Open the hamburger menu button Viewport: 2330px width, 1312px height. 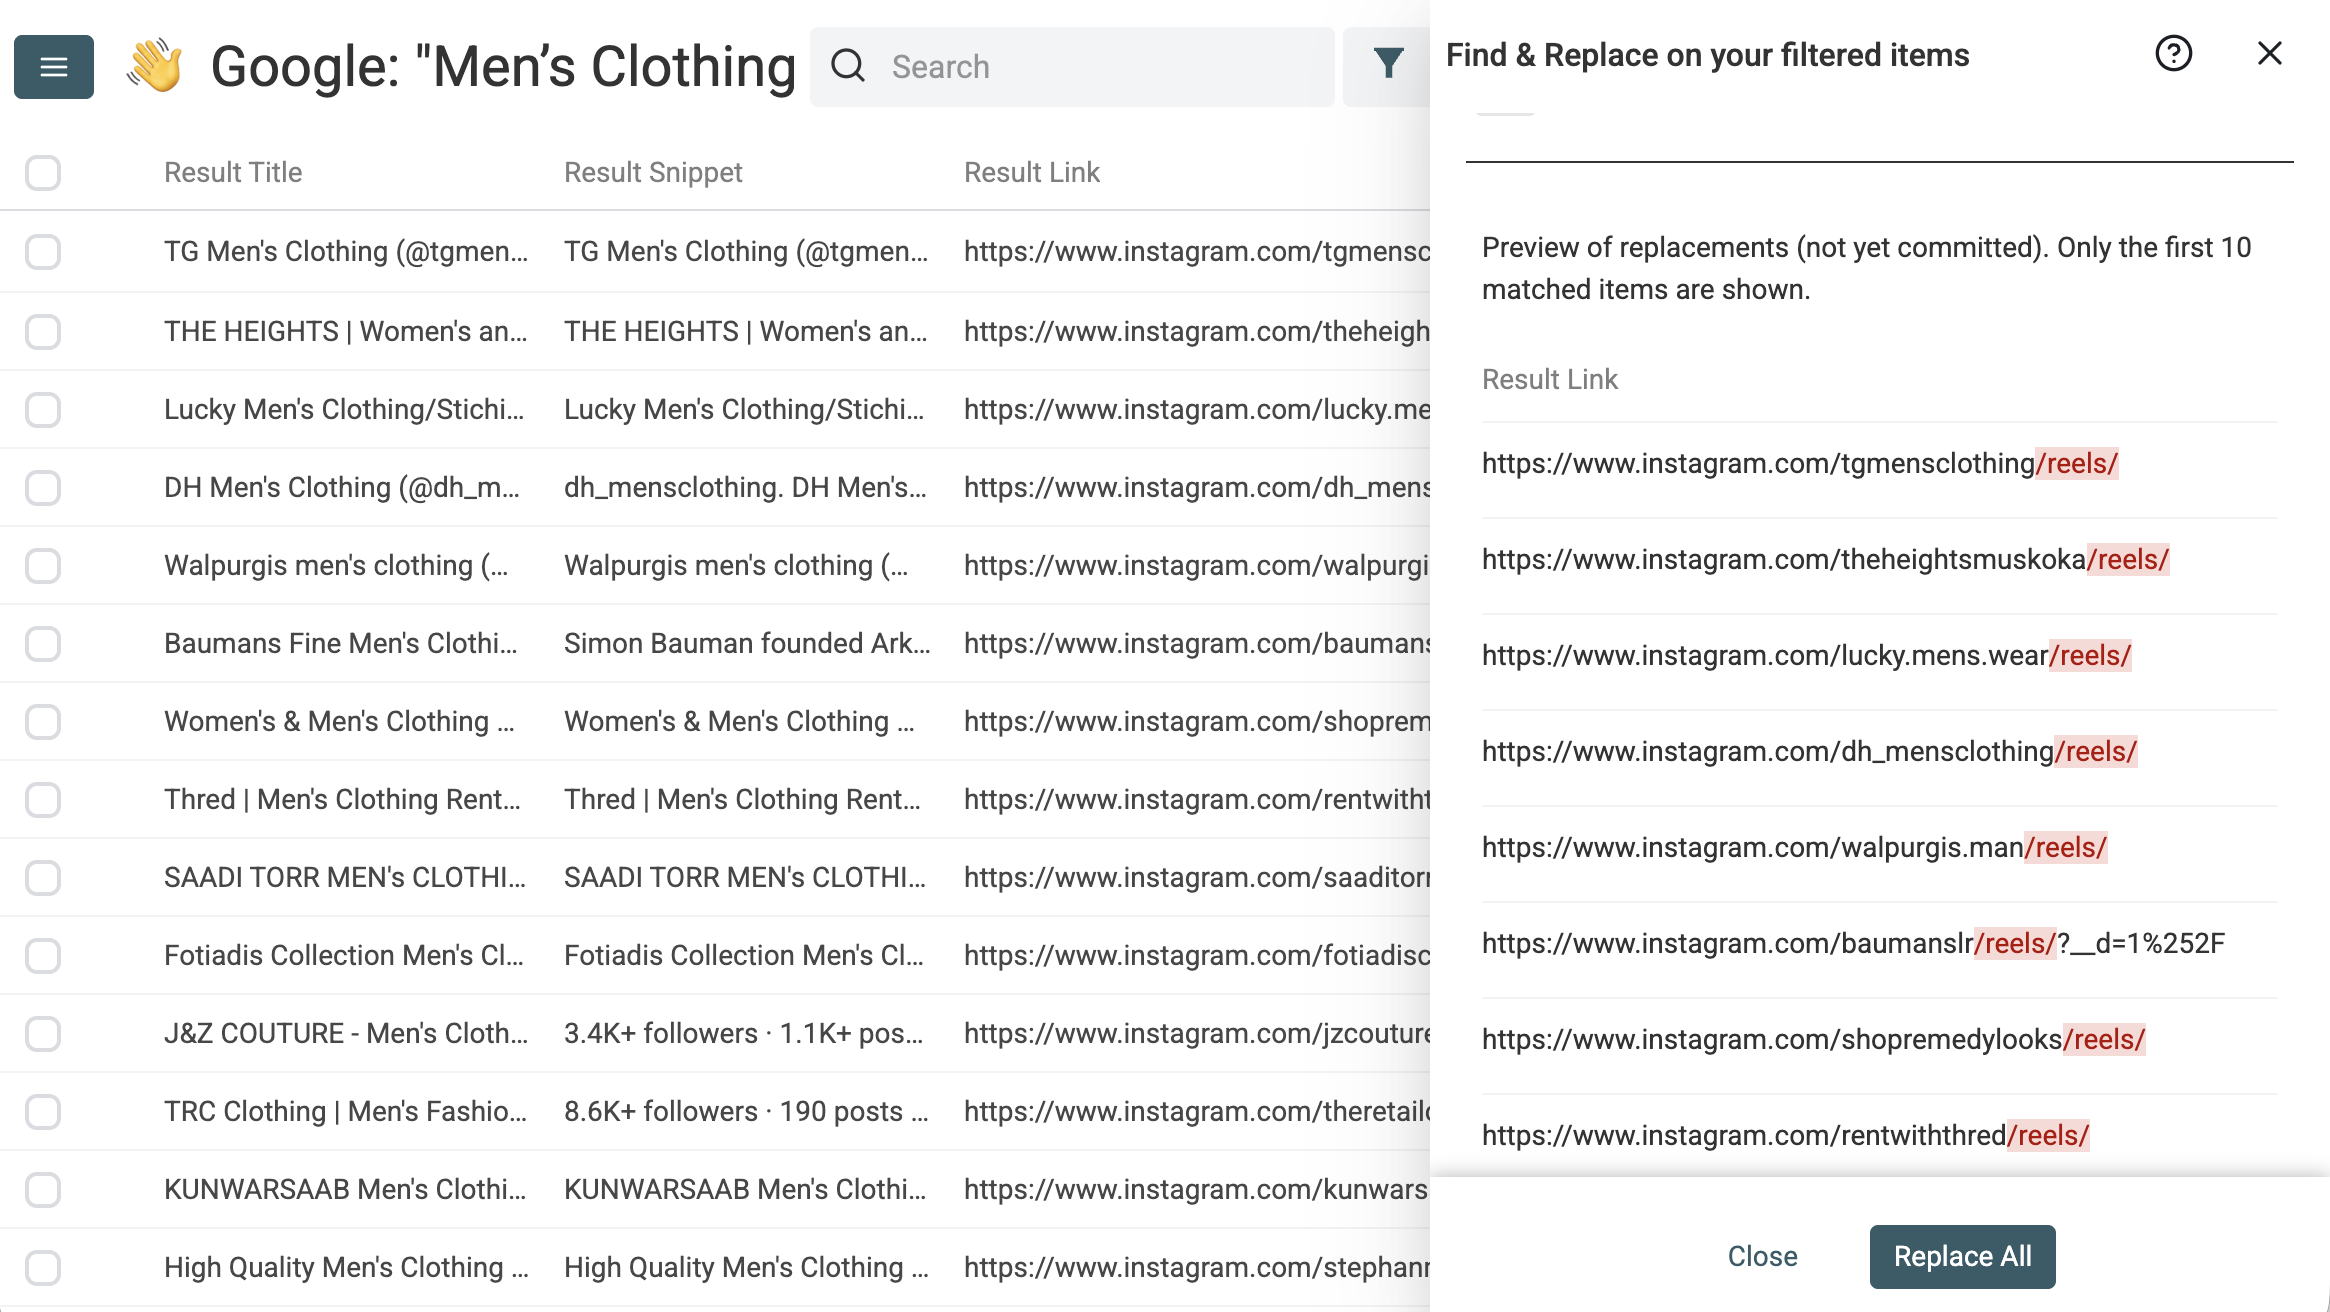tap(54, 67)
